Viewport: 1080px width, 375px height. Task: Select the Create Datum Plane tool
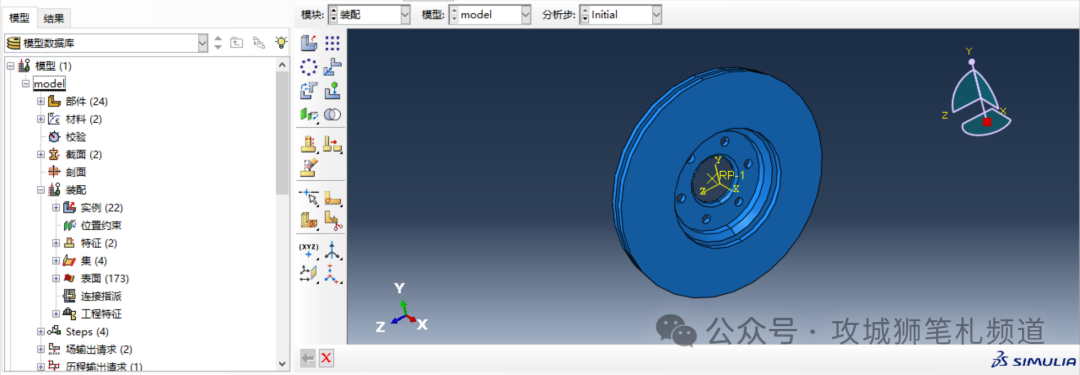pyautogui.click(x=309, y=274)
